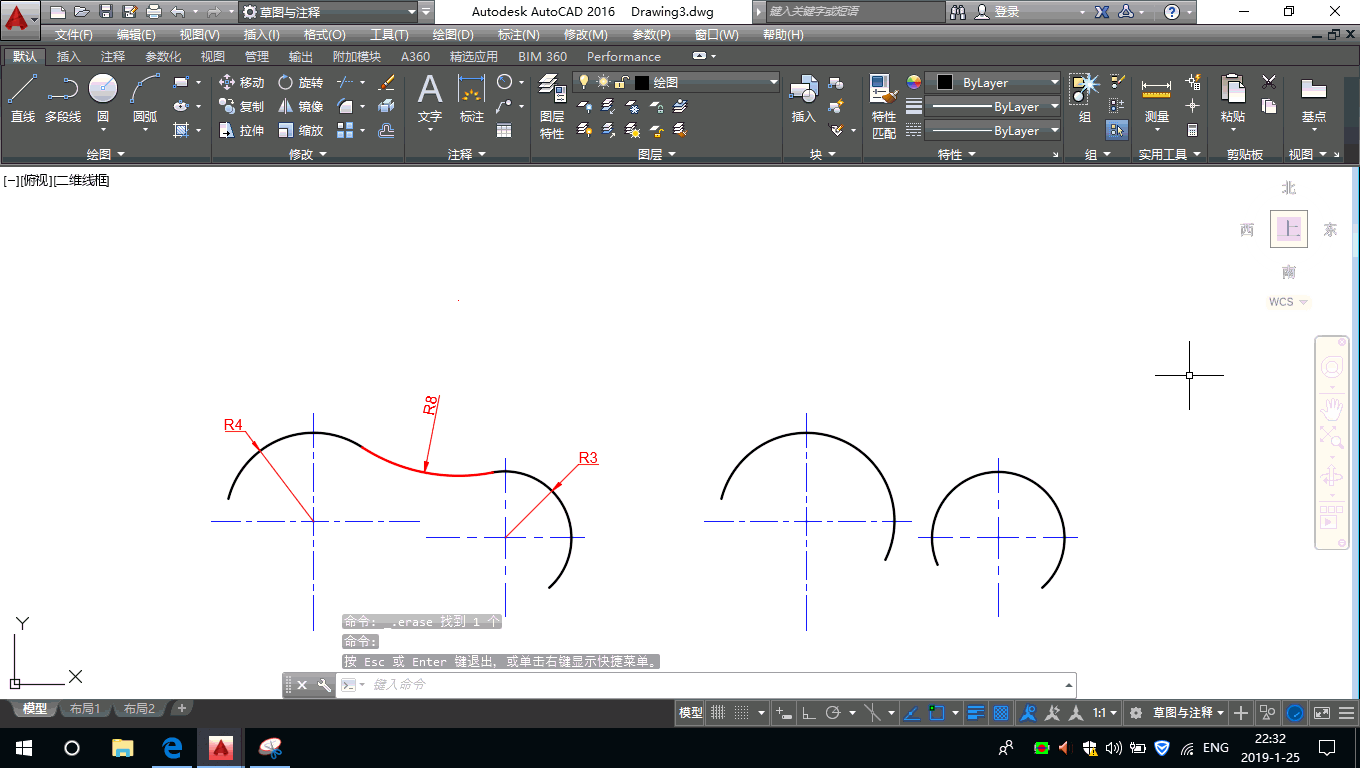
Task: Open the 绘图(D) menu
Action: tap(453, 35)
